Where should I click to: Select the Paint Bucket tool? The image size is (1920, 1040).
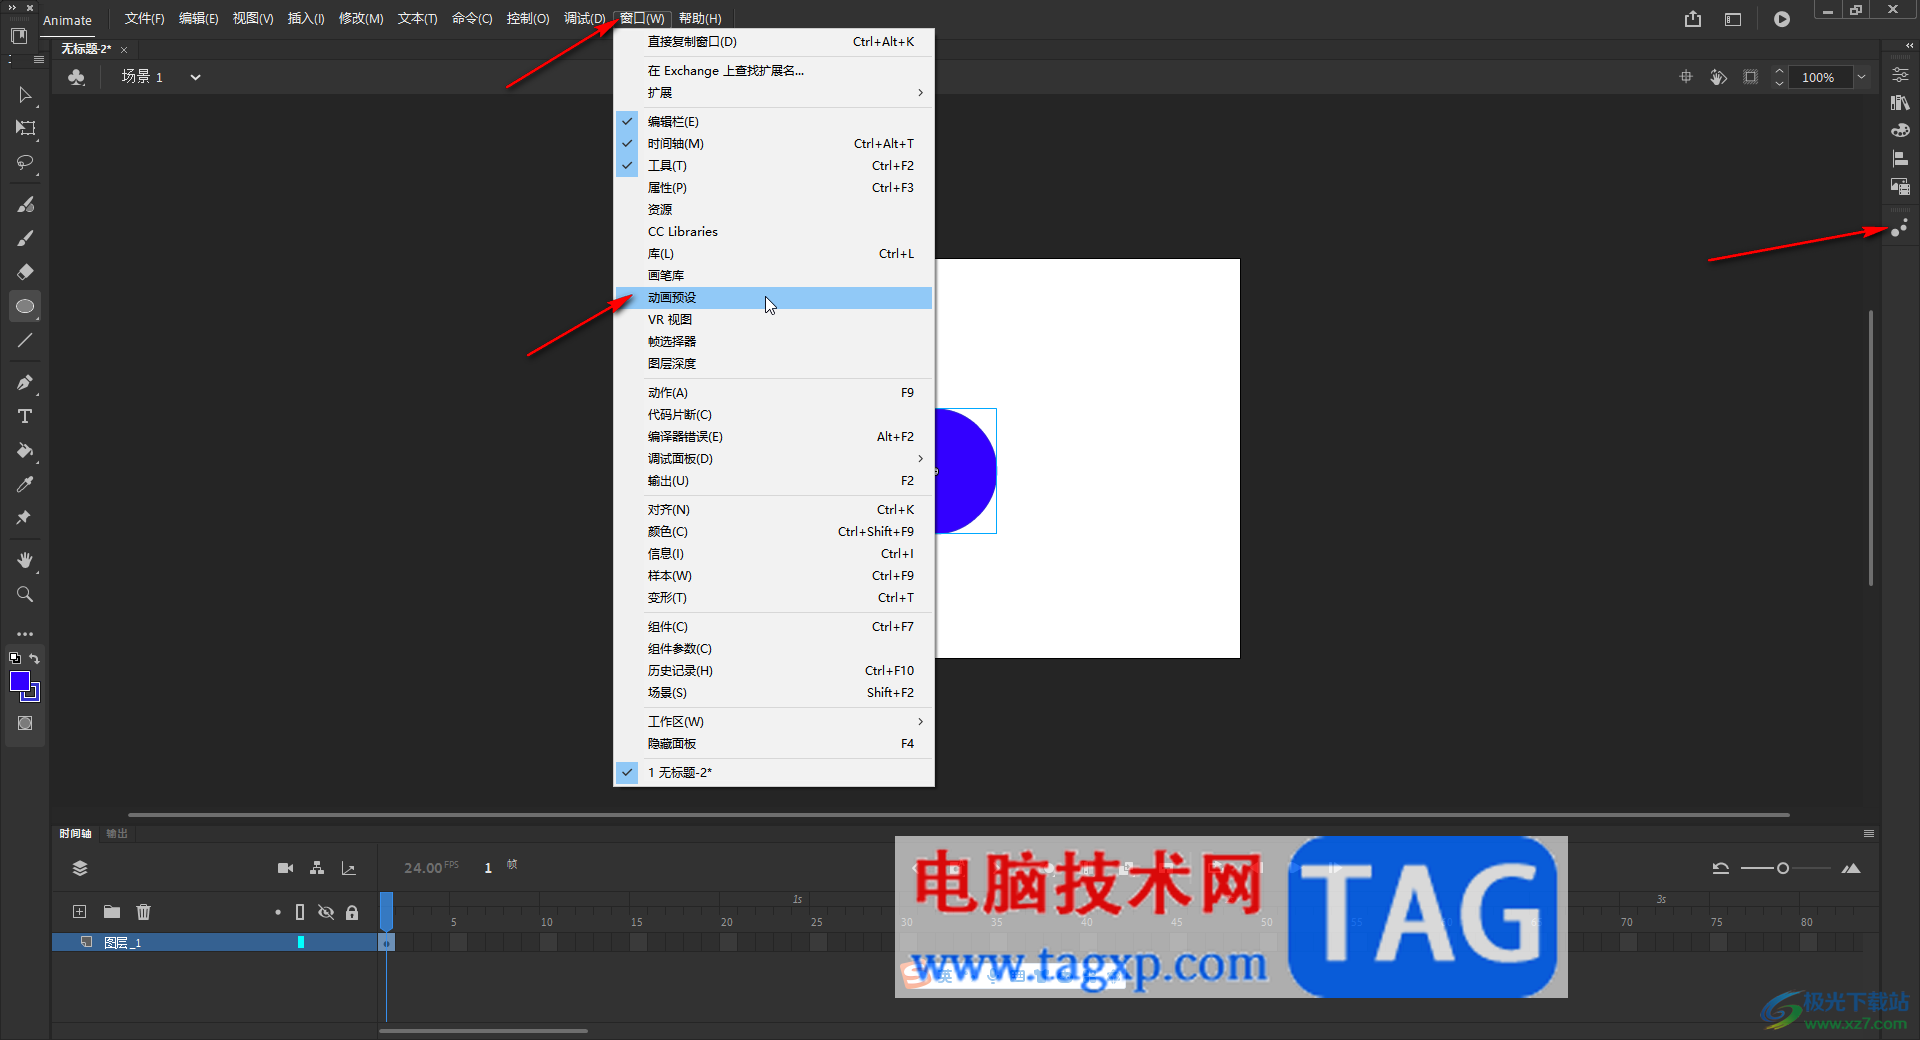click(25, 450)
